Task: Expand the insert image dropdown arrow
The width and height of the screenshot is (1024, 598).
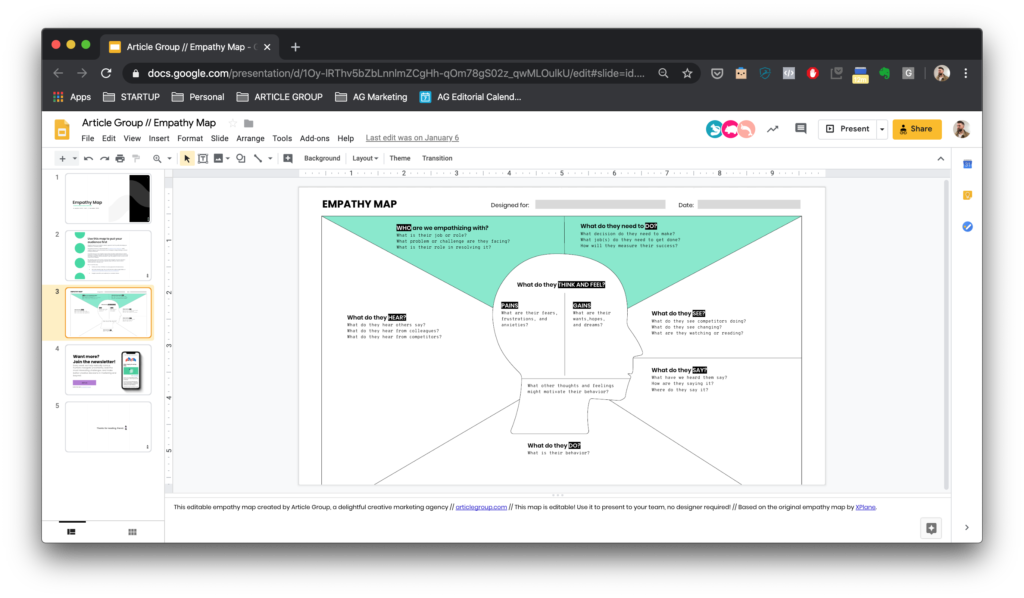Action: coord(227,159)
